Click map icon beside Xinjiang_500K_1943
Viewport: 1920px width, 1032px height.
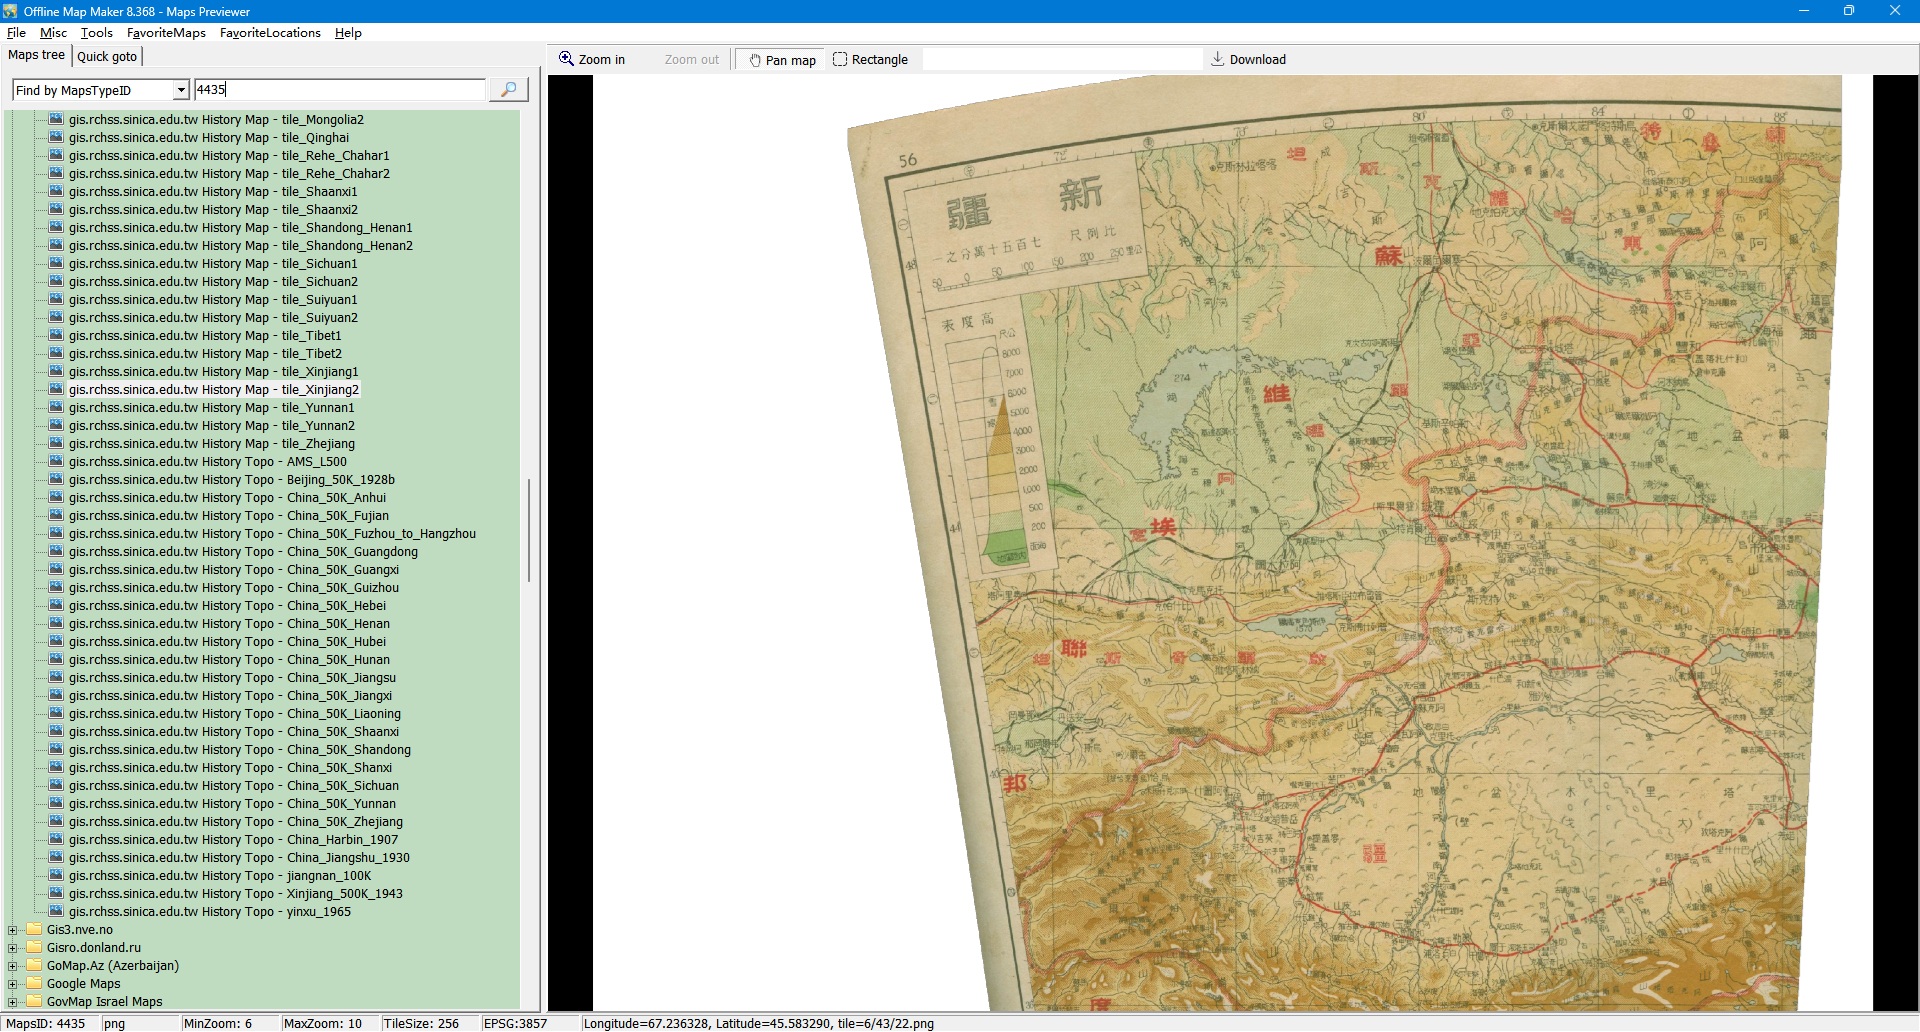[56, 894]
